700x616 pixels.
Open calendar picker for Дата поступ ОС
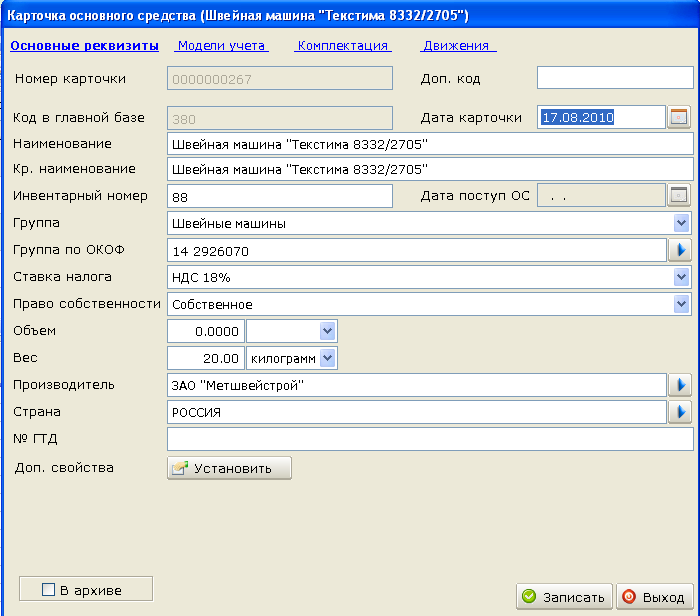(679, 196)
